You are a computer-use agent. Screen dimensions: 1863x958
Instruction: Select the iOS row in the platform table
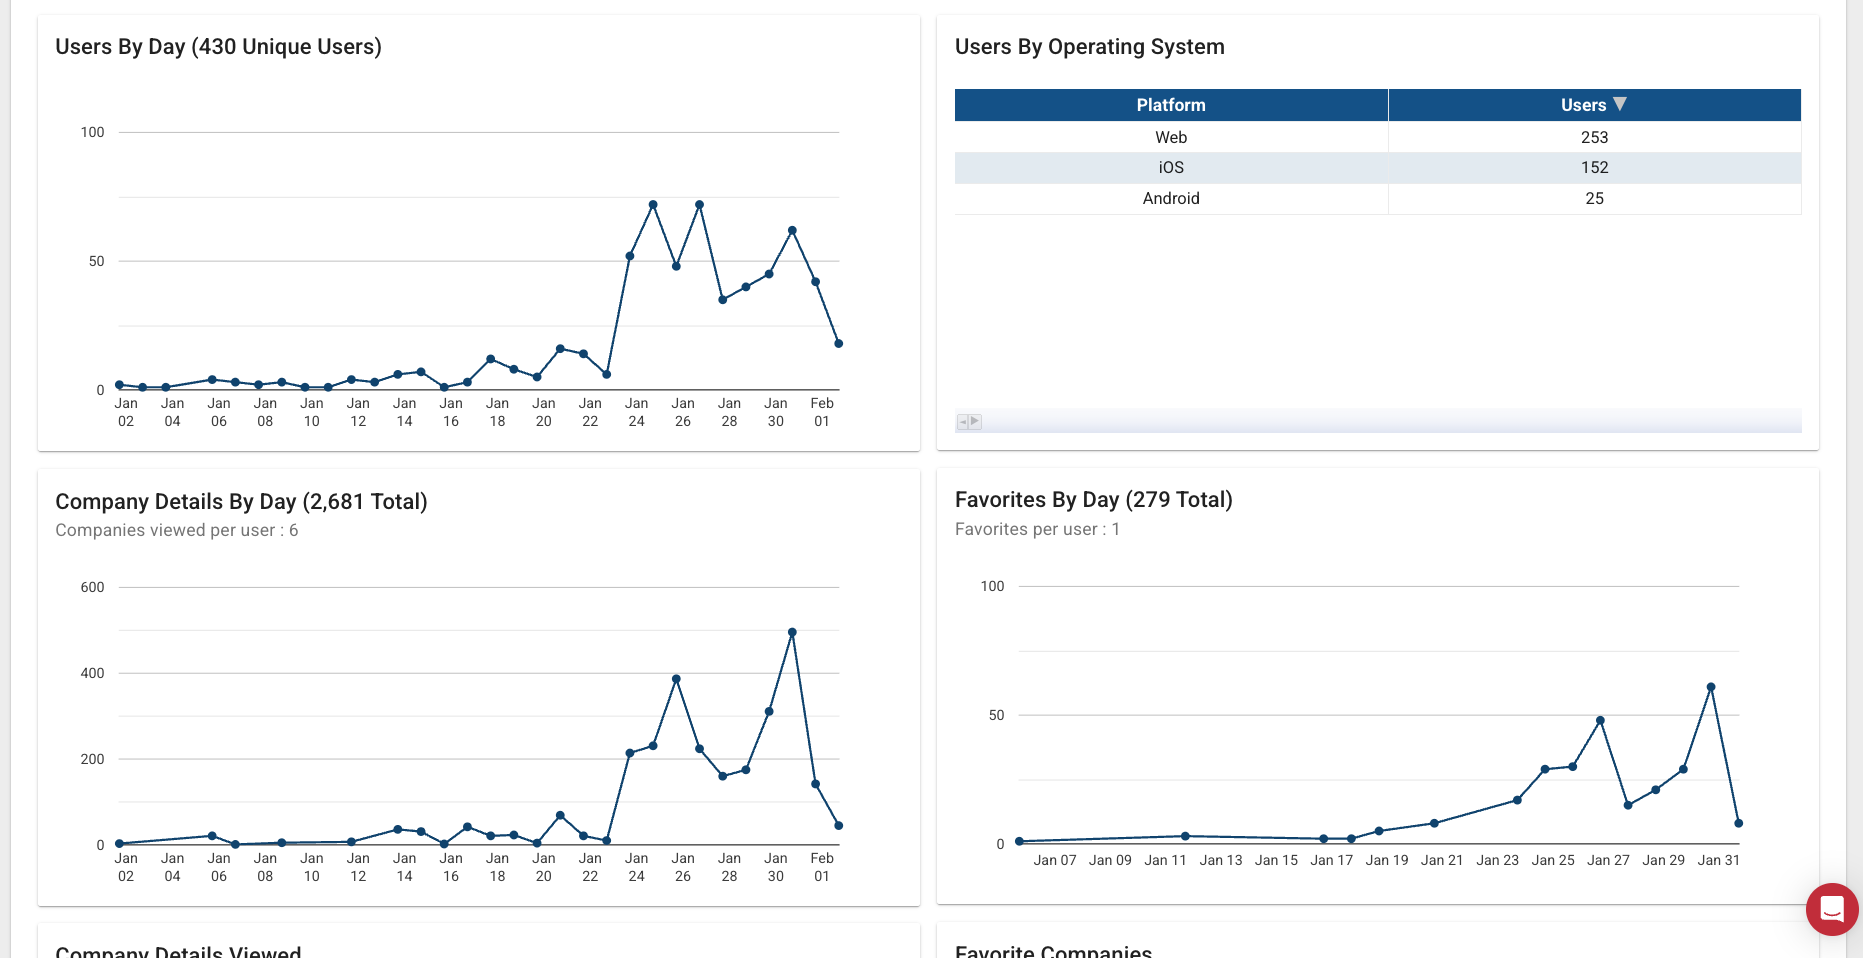coord(1171,168)
